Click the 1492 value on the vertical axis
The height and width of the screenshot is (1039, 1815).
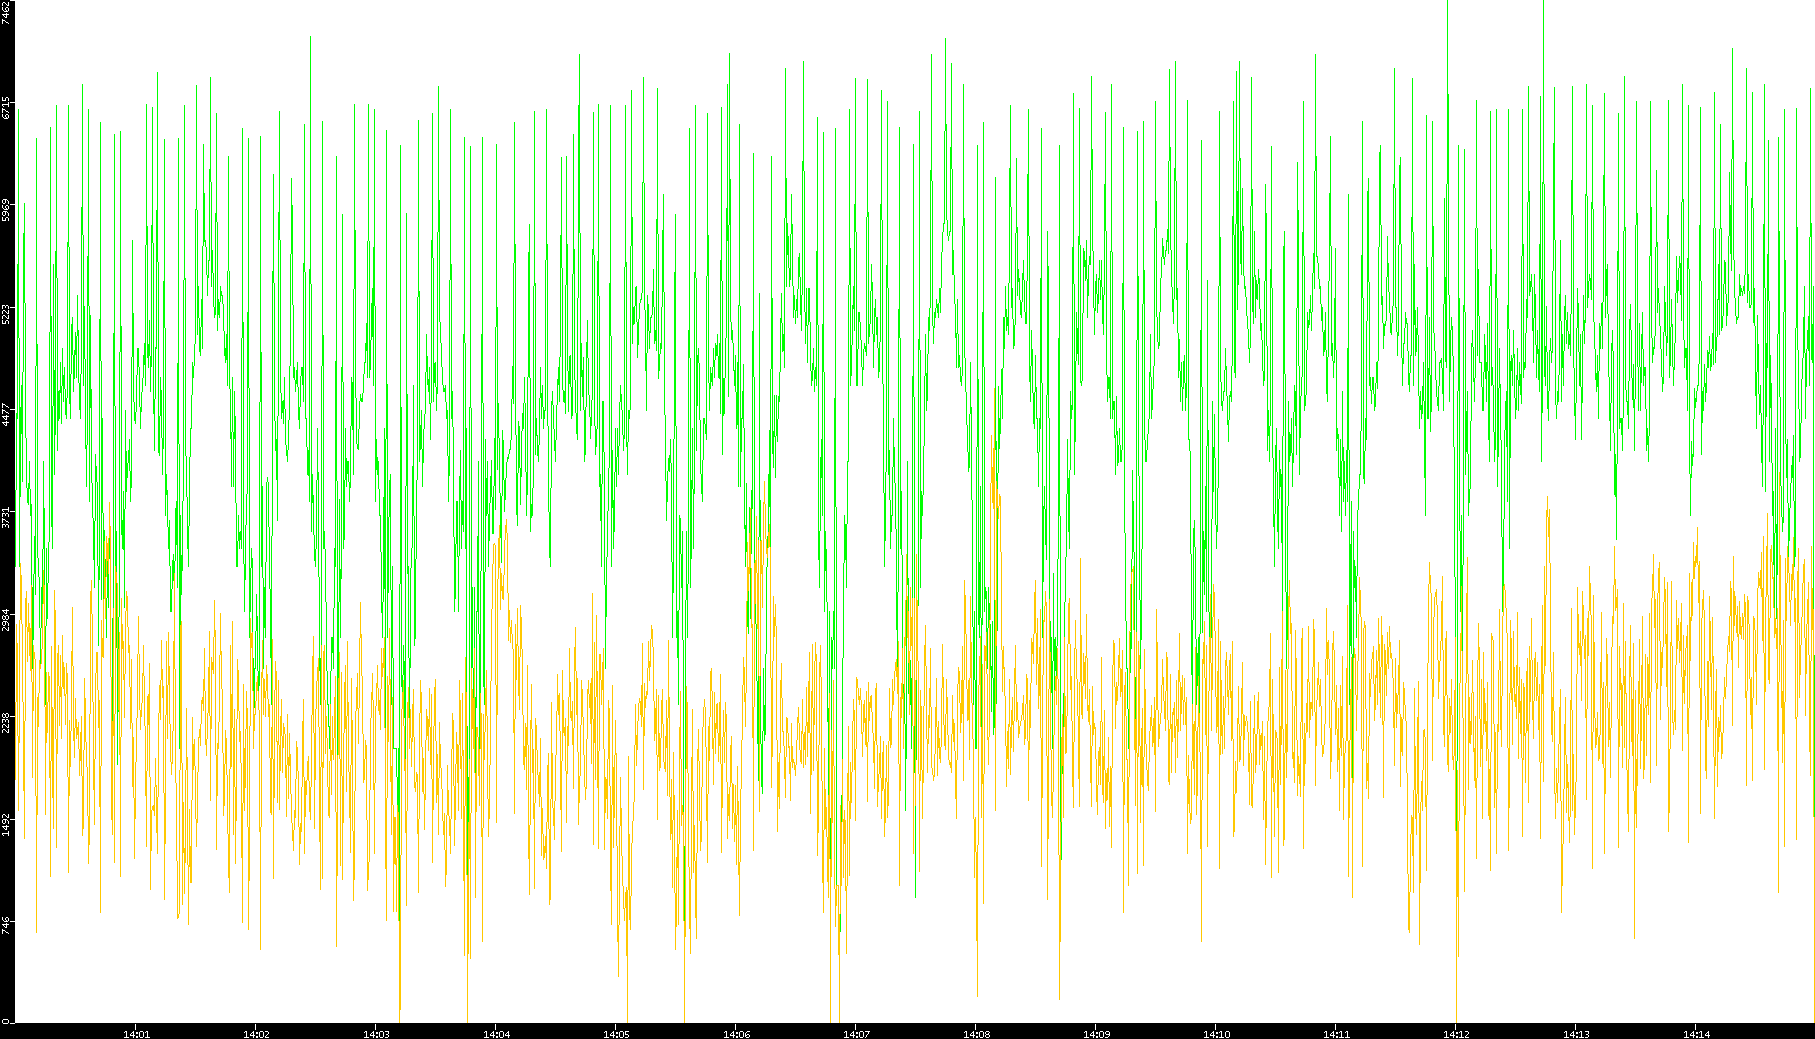coord(7,824)
